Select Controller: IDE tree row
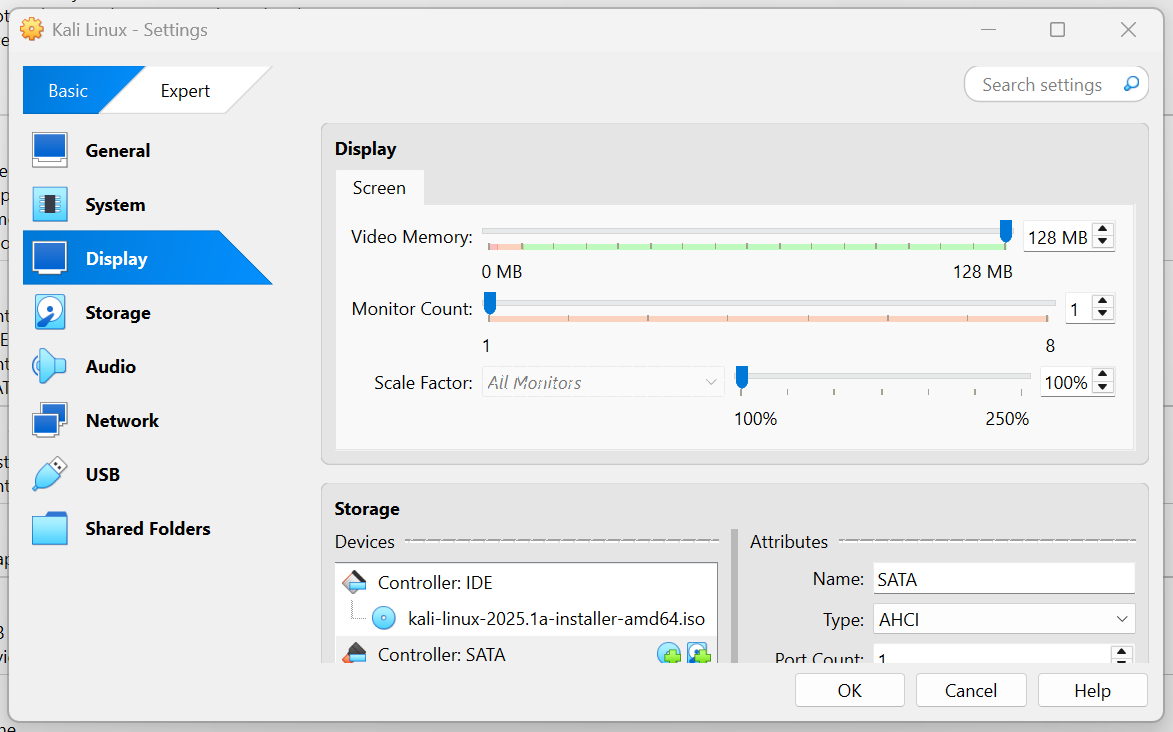Viewport: 1173px width, 732px height. 526,582
